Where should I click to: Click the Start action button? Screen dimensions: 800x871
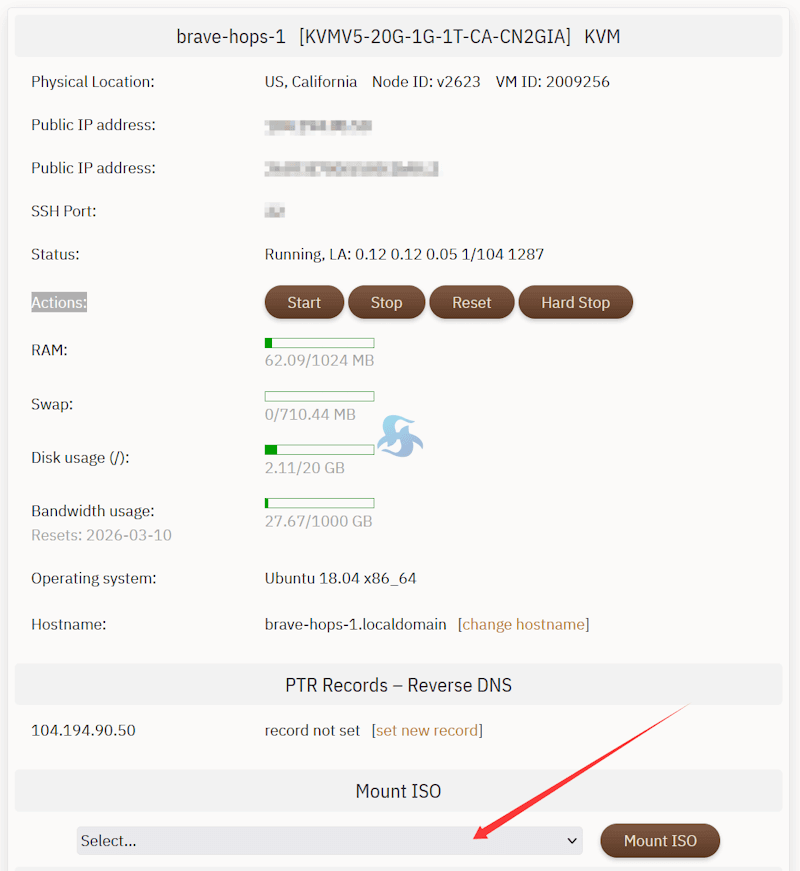304,302
